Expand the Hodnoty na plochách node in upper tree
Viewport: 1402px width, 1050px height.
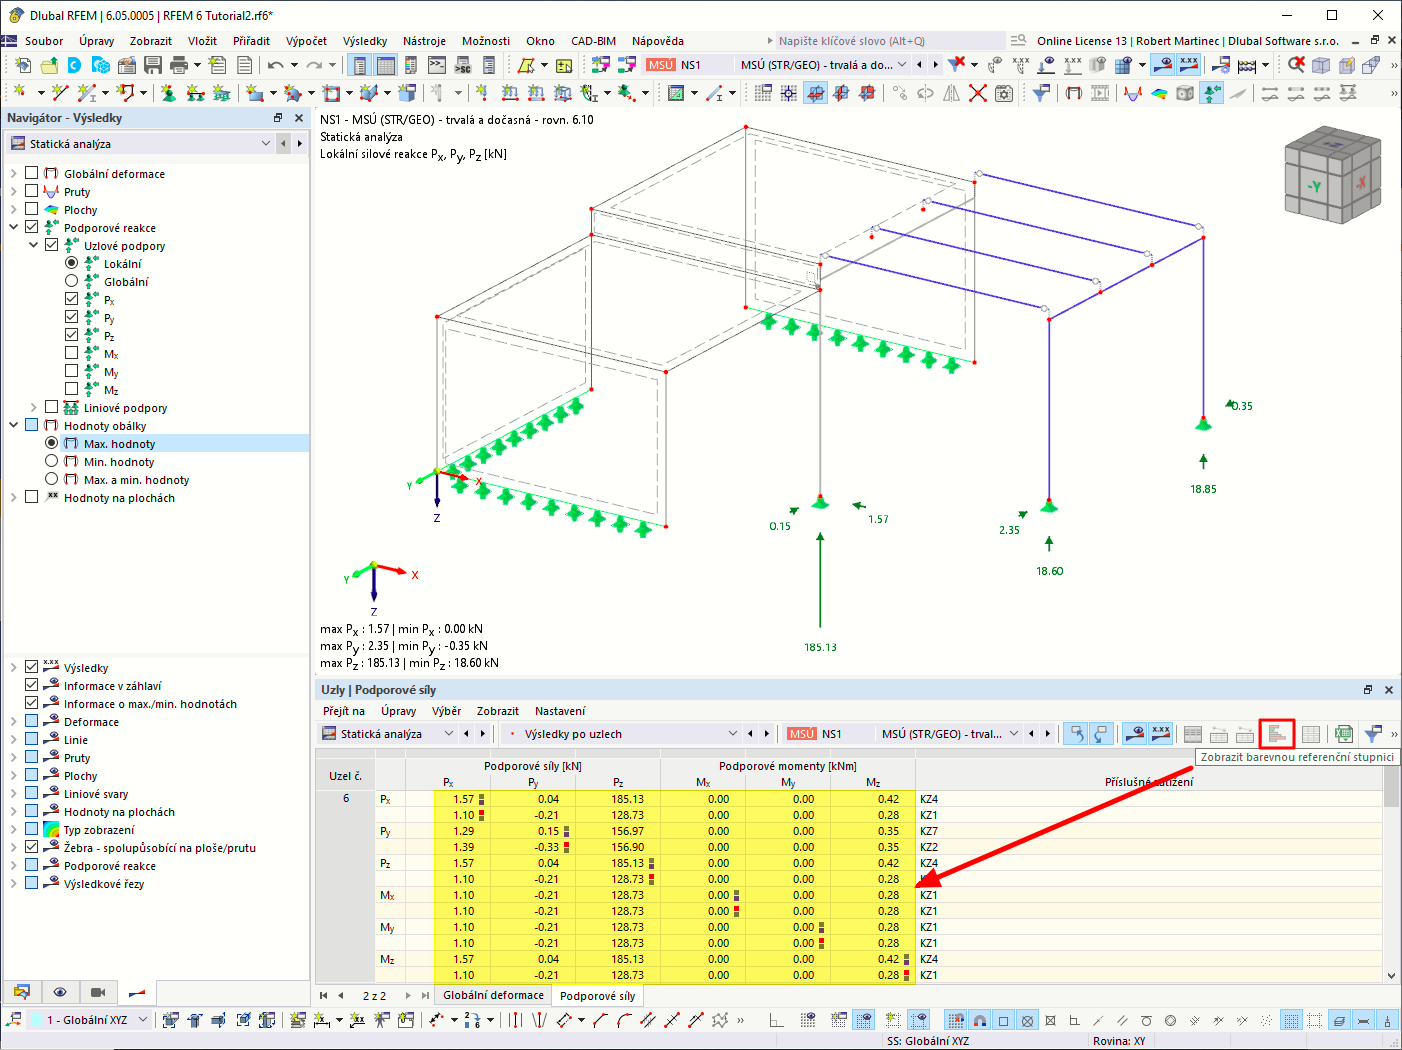coord(13,497)
